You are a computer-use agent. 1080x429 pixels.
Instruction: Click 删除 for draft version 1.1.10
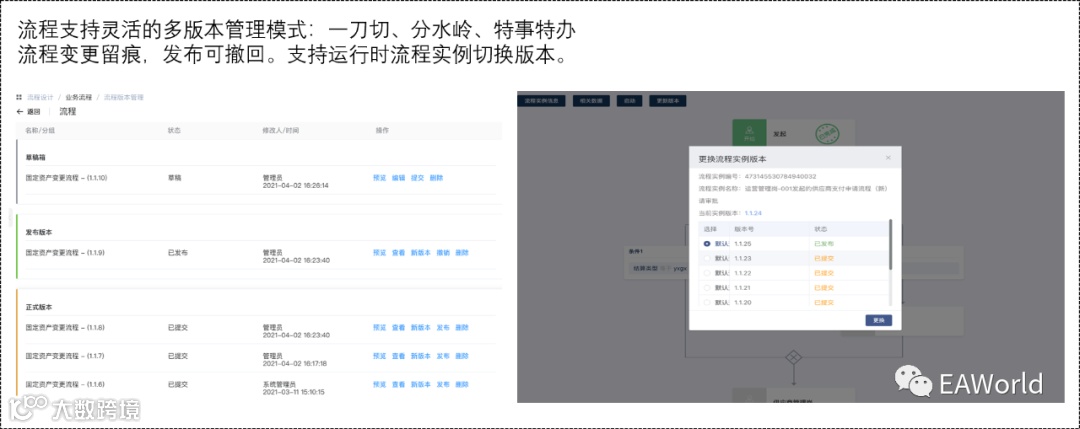tap(436, 178)
